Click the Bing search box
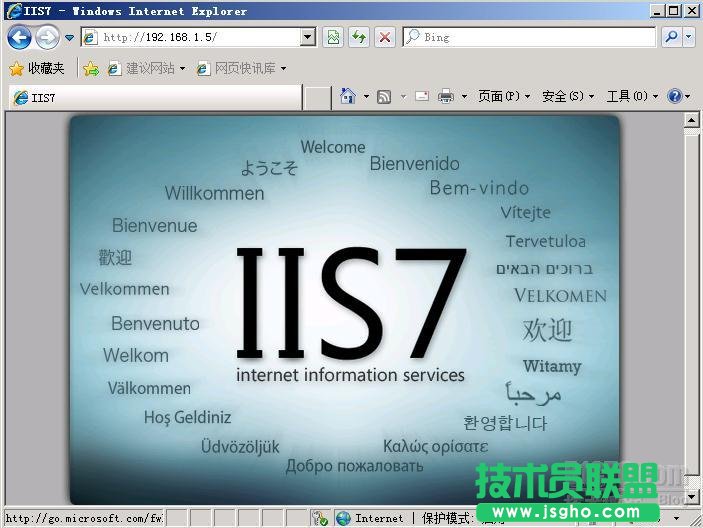This screenshot has width=703, height=528. tap(529, 37)
